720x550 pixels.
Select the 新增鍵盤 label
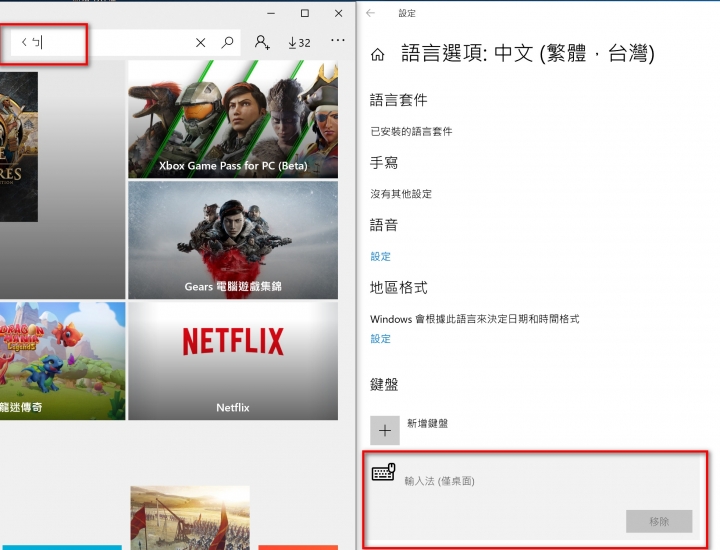[x=428, y=423]
